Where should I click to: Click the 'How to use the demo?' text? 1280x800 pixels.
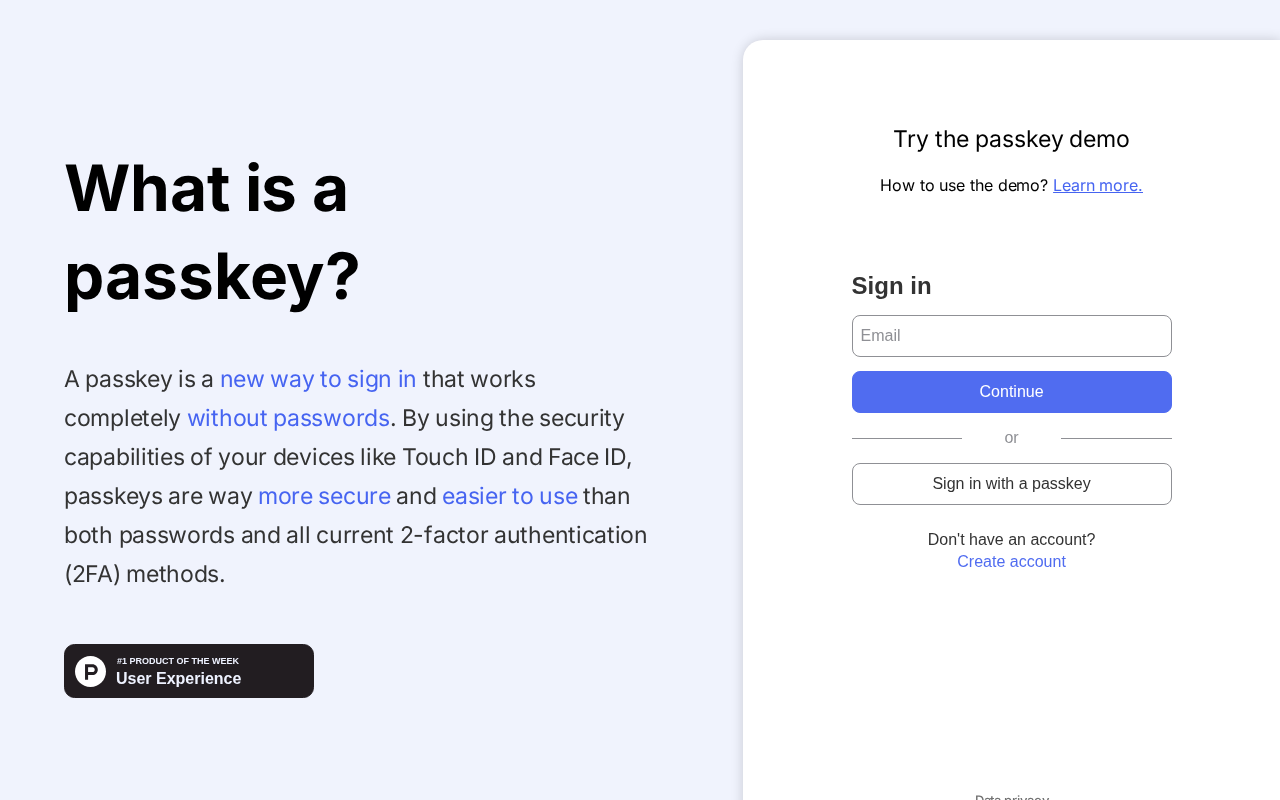point(964,185)
